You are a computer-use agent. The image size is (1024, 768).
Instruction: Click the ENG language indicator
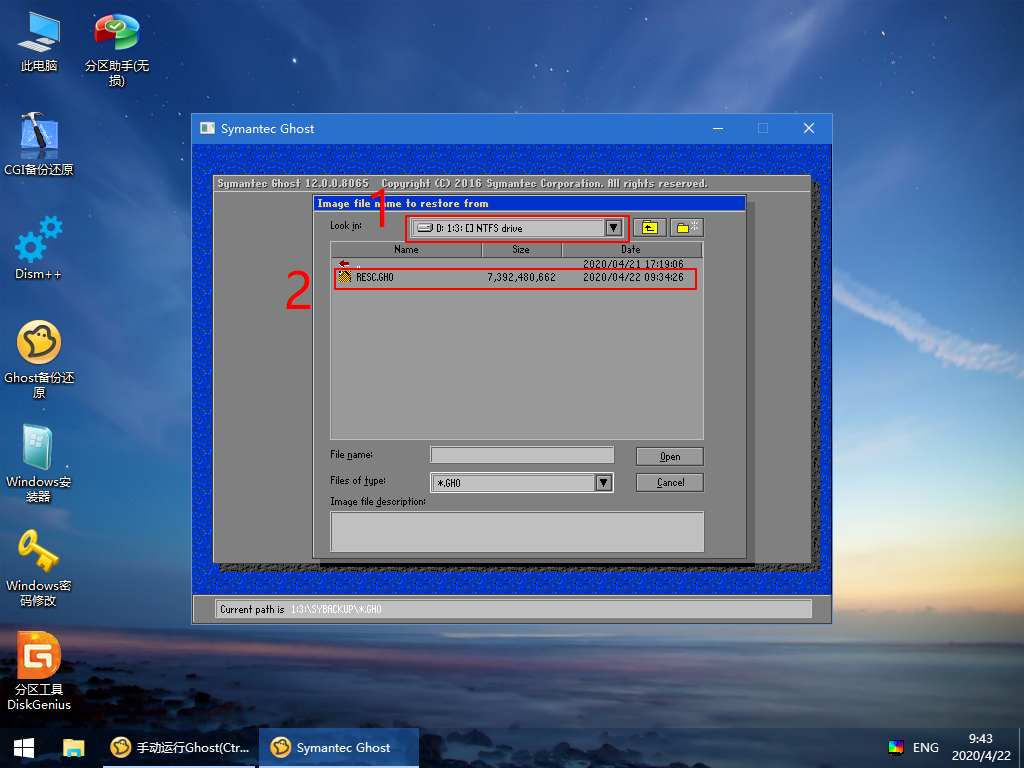coord(925,748)
